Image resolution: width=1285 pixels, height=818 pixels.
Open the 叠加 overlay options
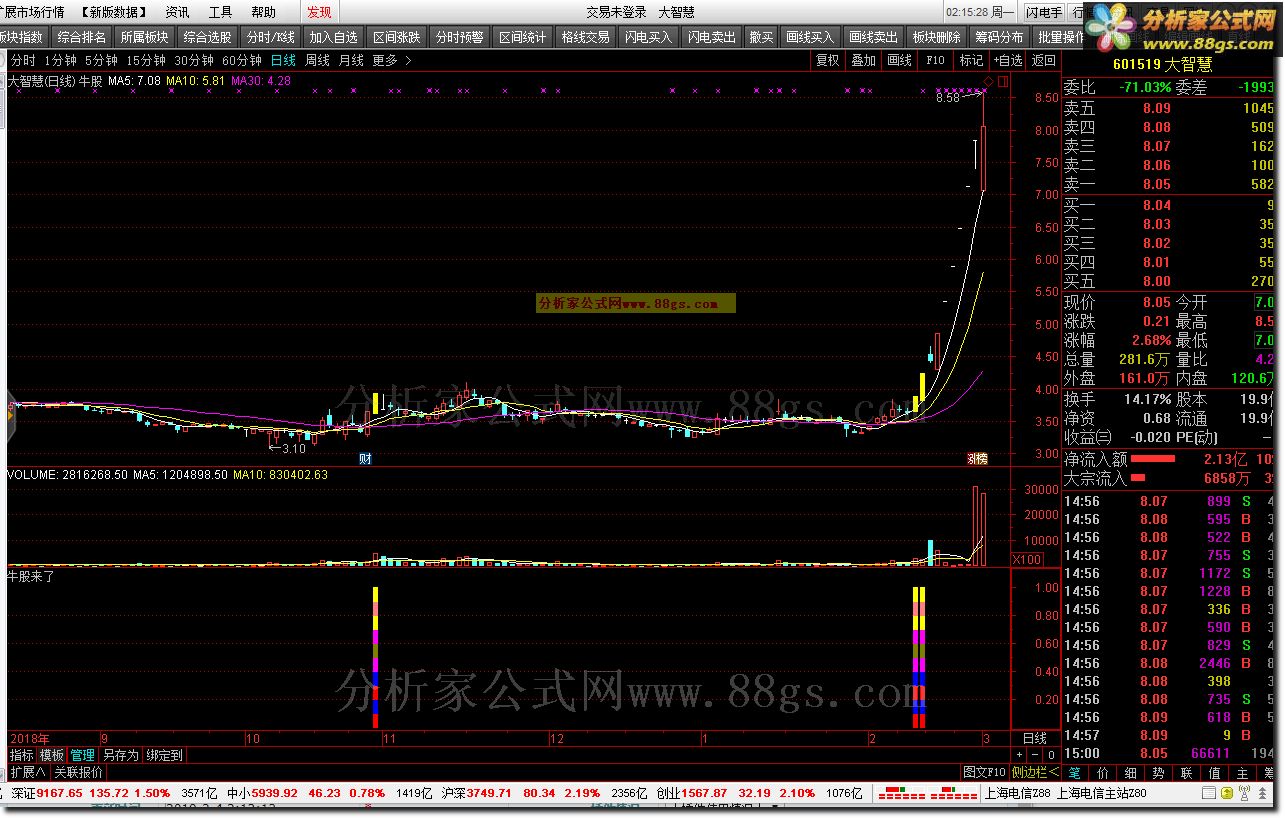(x=863, y=60)
